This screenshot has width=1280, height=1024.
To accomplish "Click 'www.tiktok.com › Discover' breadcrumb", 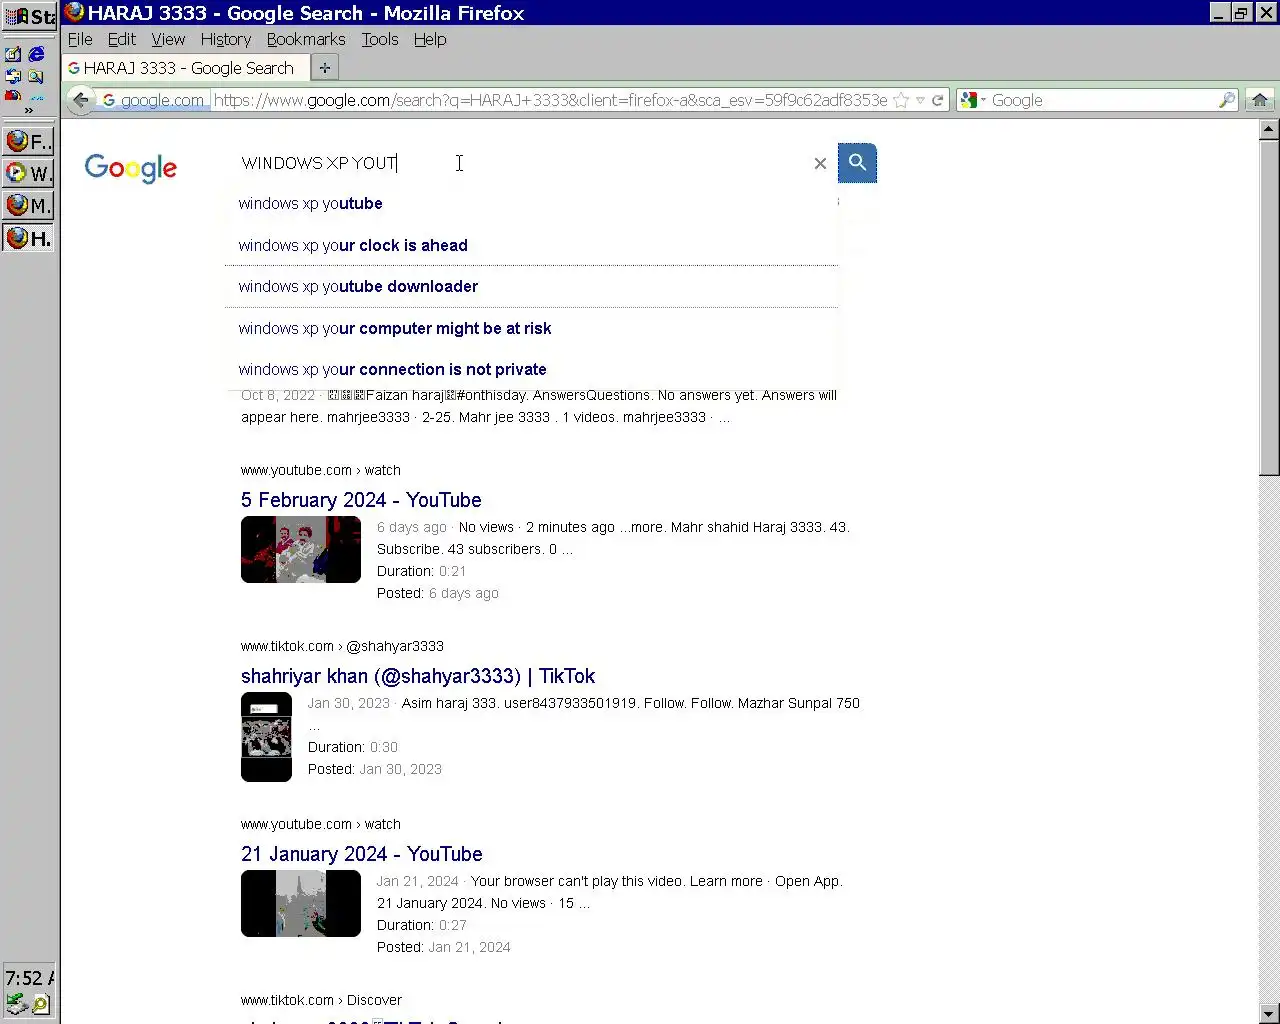I will coord(321,1000).
